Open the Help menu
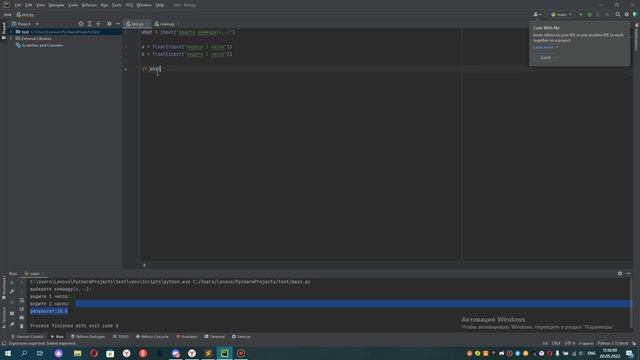The height and width of the screenshot is (360, 640). pyautogui.click(x=160, y=5)
